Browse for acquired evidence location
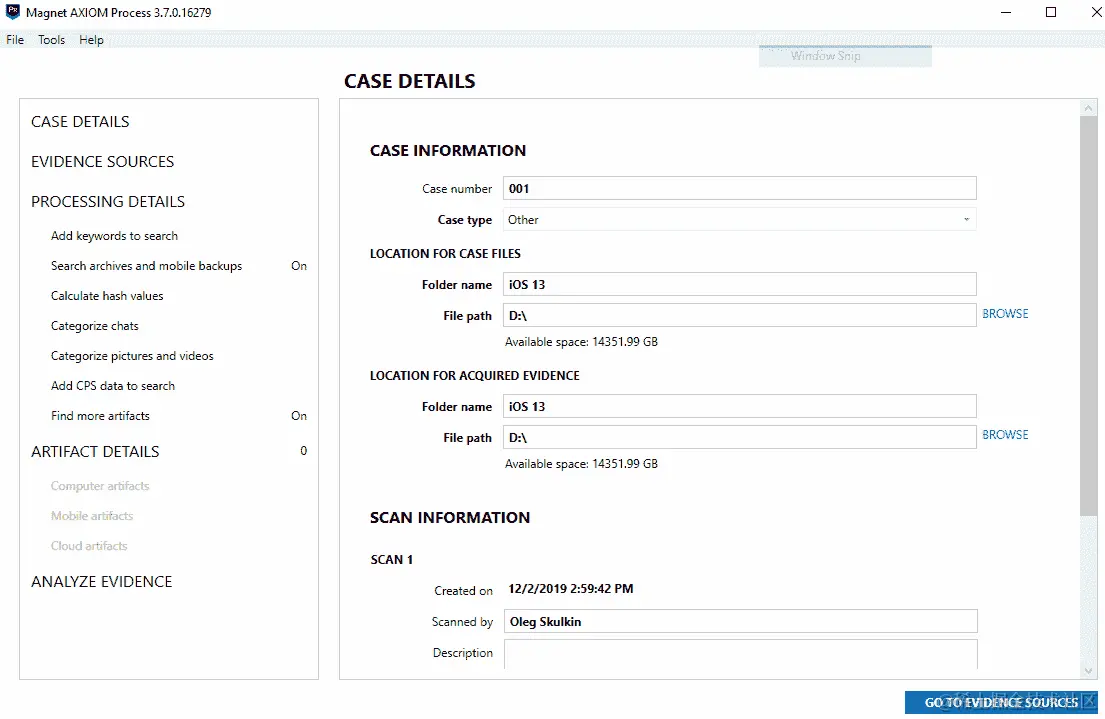This screenshot has width=1105, height=719. coord(1005,435)
